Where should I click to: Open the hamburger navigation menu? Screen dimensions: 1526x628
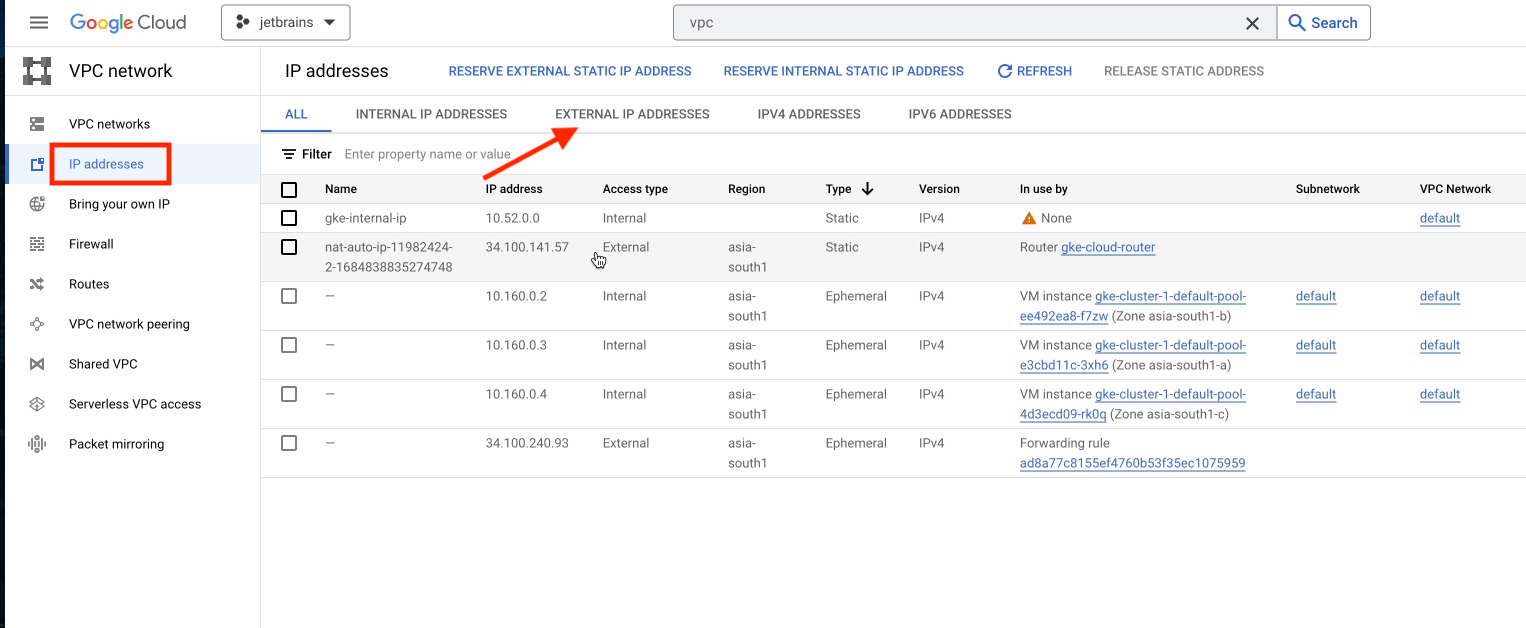point(39,23)
